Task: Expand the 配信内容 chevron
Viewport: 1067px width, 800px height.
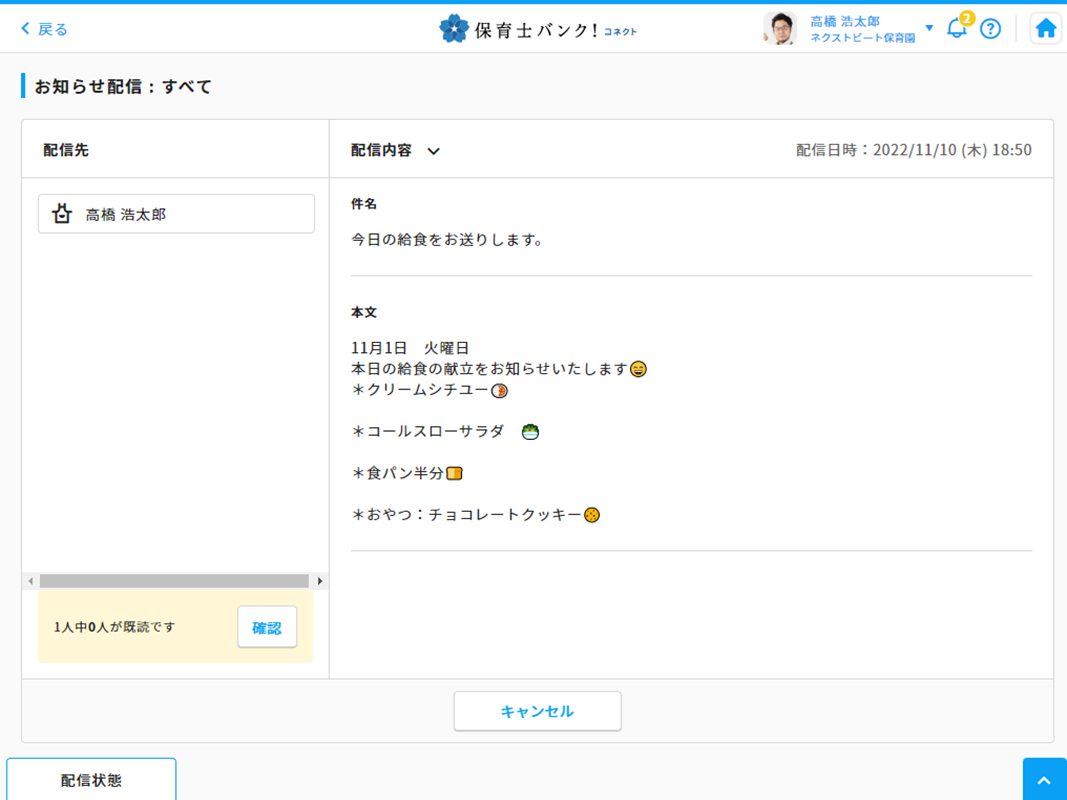Action: coord(434,151)
